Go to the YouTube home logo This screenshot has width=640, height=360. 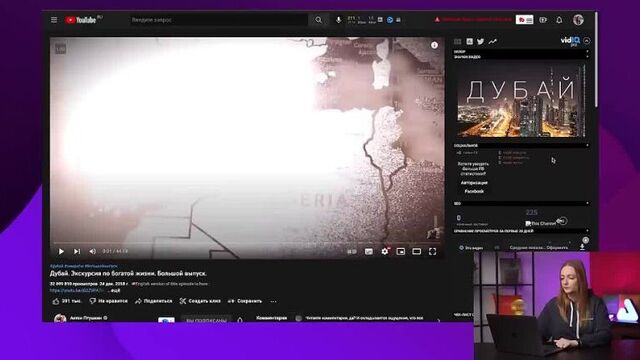[81, 20]
